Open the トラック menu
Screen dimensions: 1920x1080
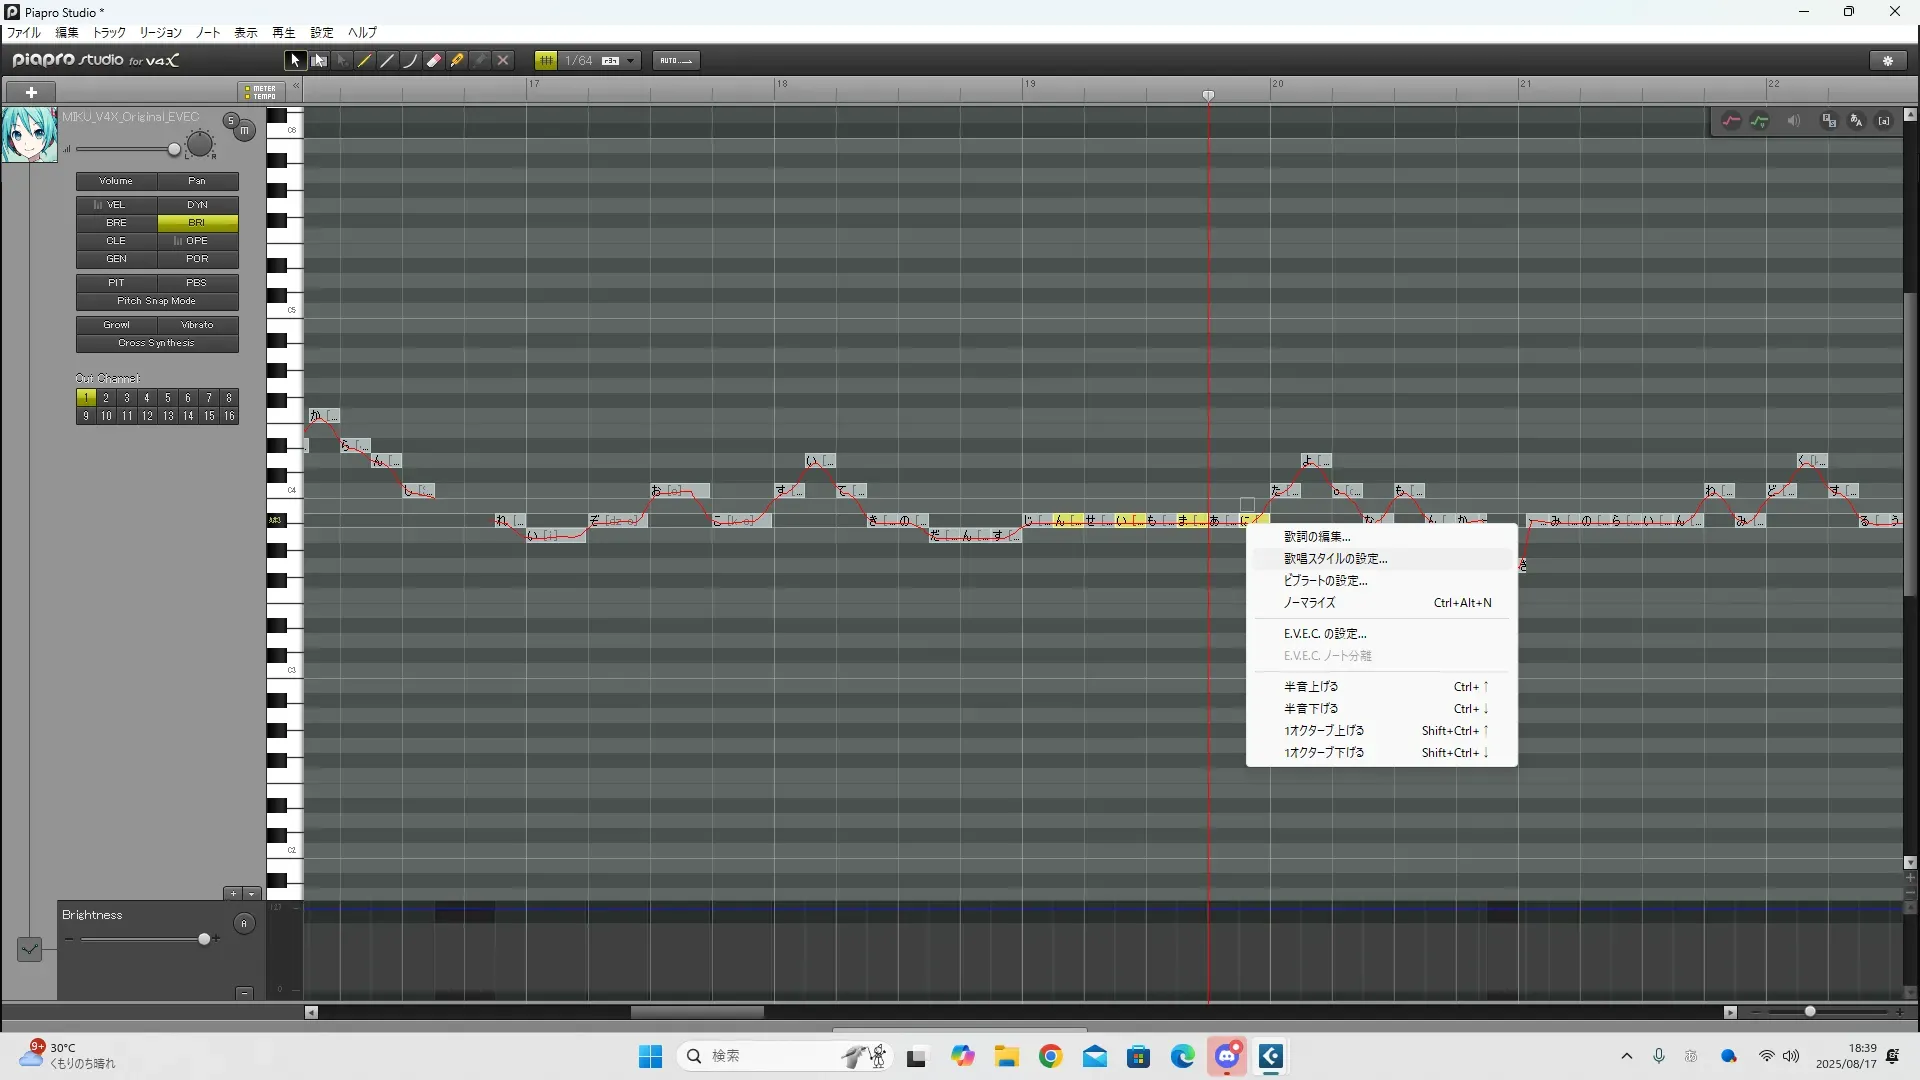tap(109, 33)
